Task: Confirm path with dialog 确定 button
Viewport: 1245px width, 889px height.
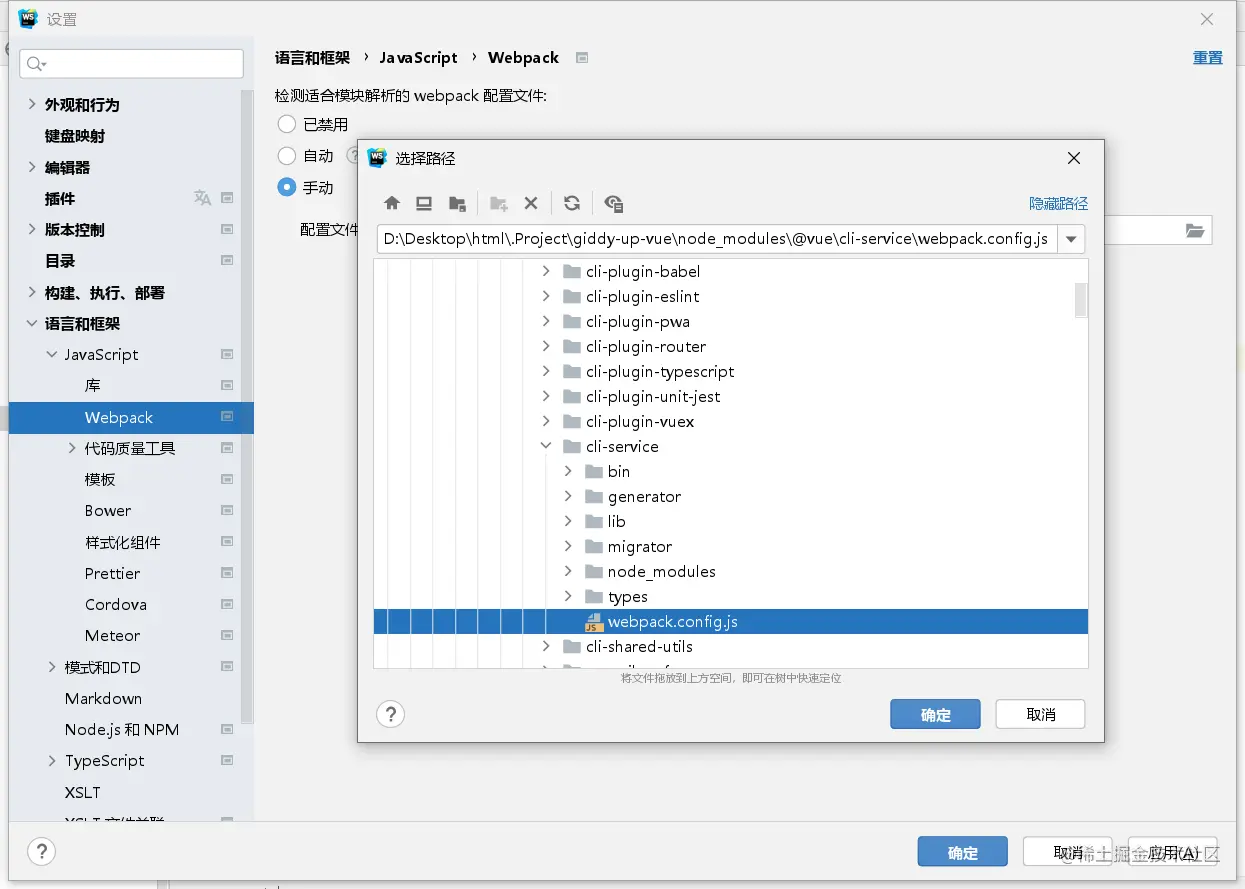Action: tap(935, 714)
